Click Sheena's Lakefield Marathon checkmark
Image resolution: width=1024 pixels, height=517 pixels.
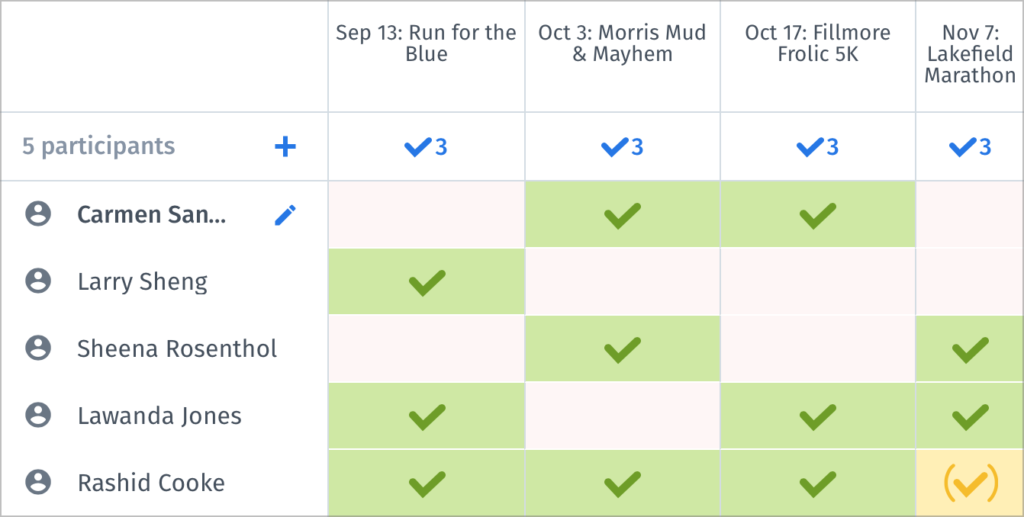[x=970, y=349]
